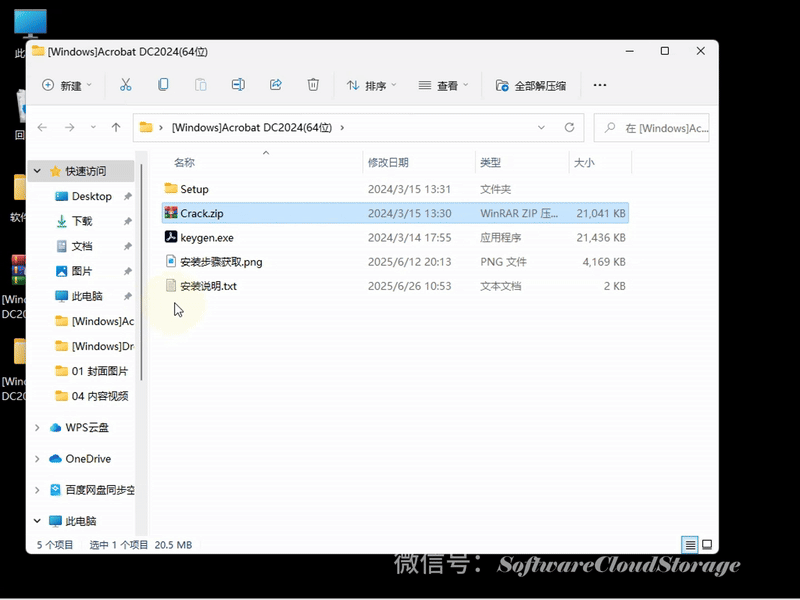Delete selected item using trash icon

click(x=314, y=85)
